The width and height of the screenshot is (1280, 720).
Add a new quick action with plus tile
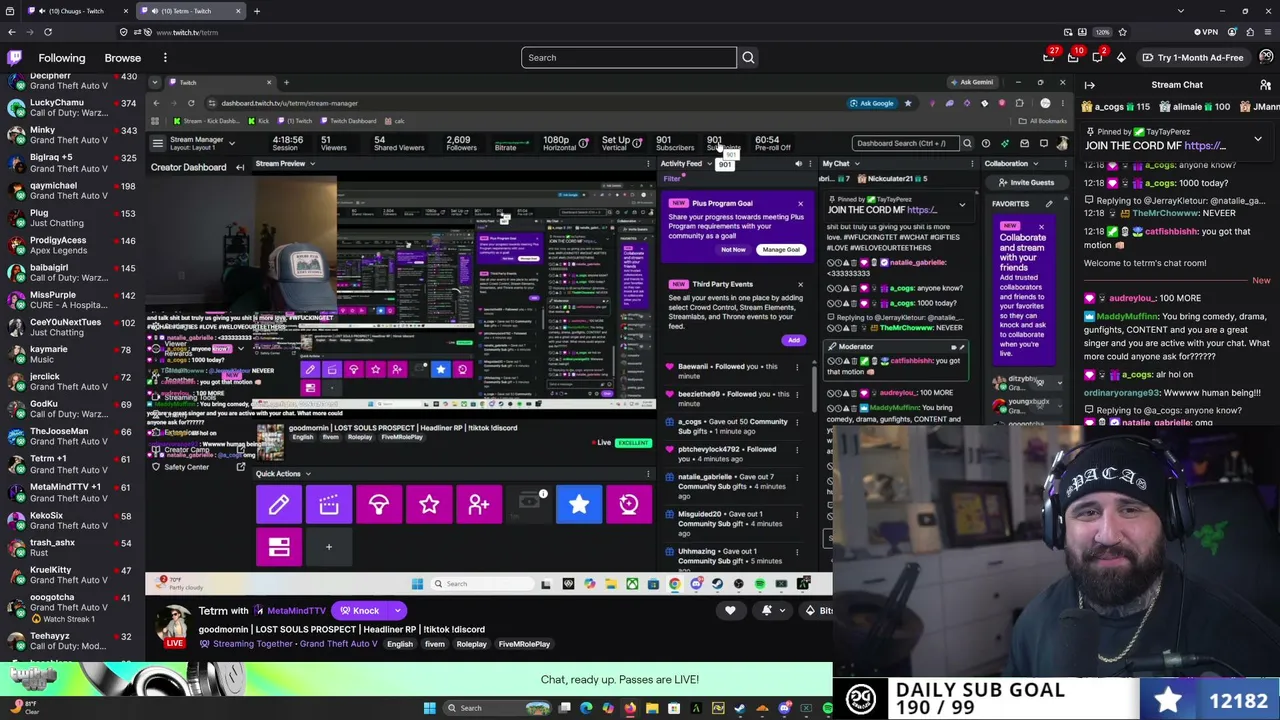coord(329,547)
